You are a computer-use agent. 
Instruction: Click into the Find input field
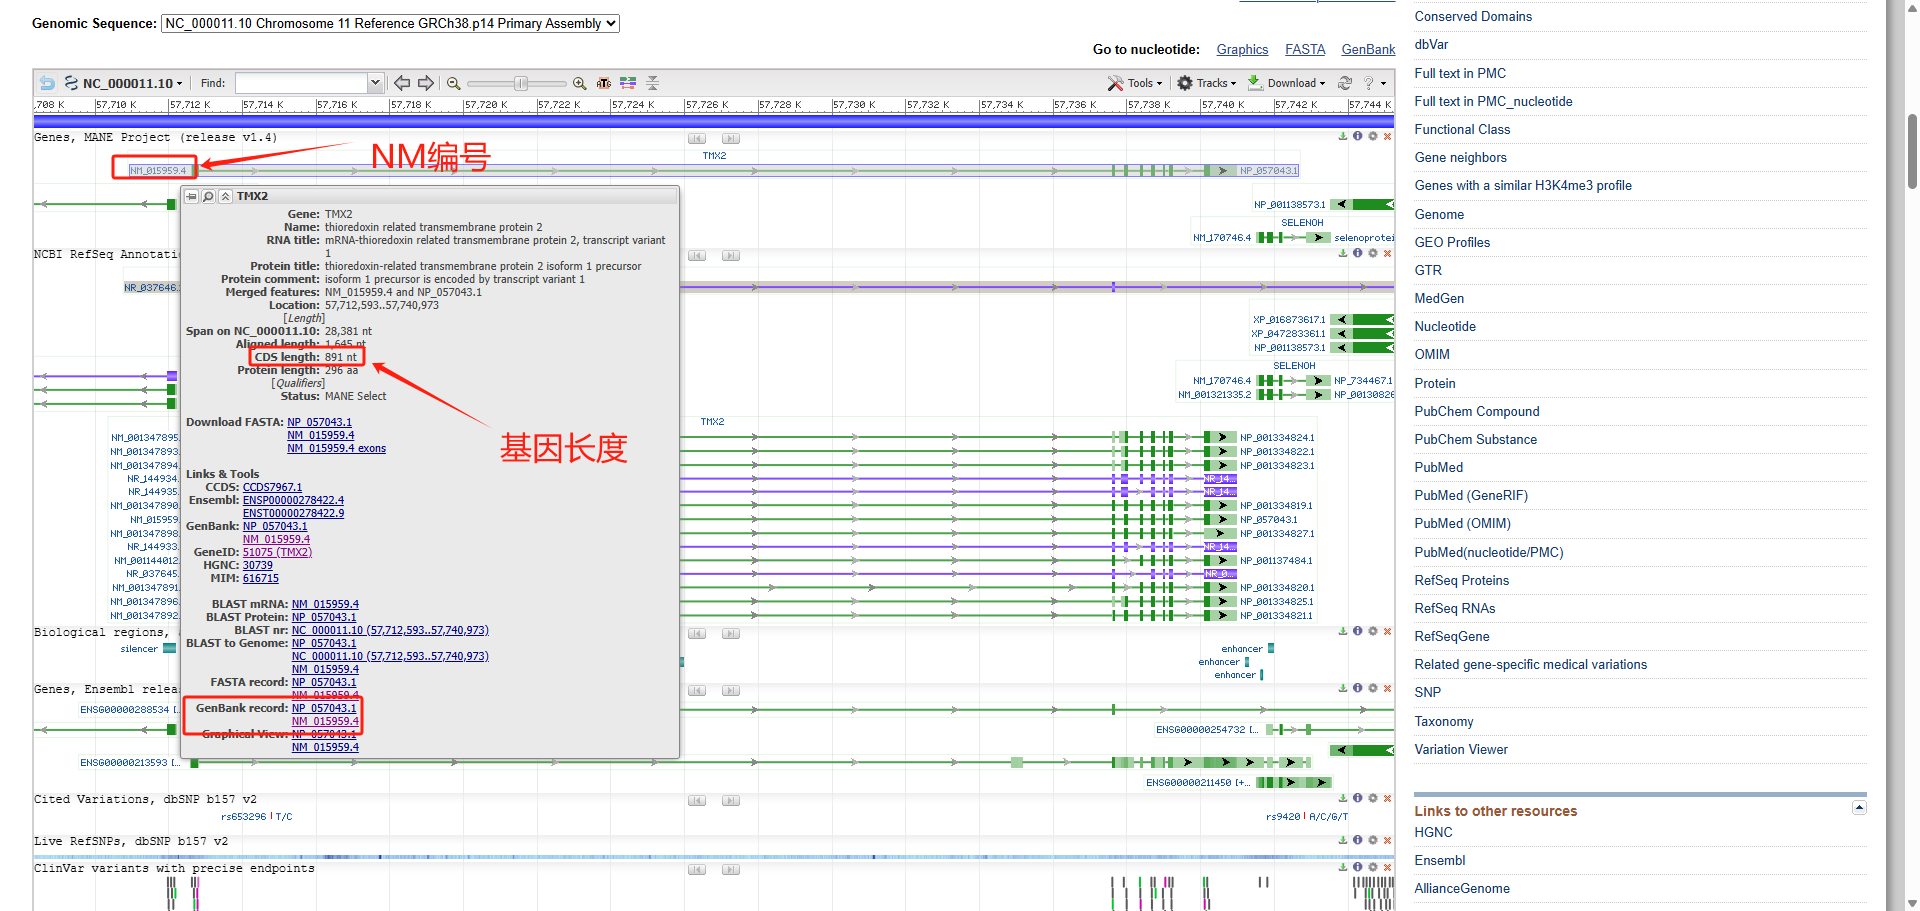point(302,83)
